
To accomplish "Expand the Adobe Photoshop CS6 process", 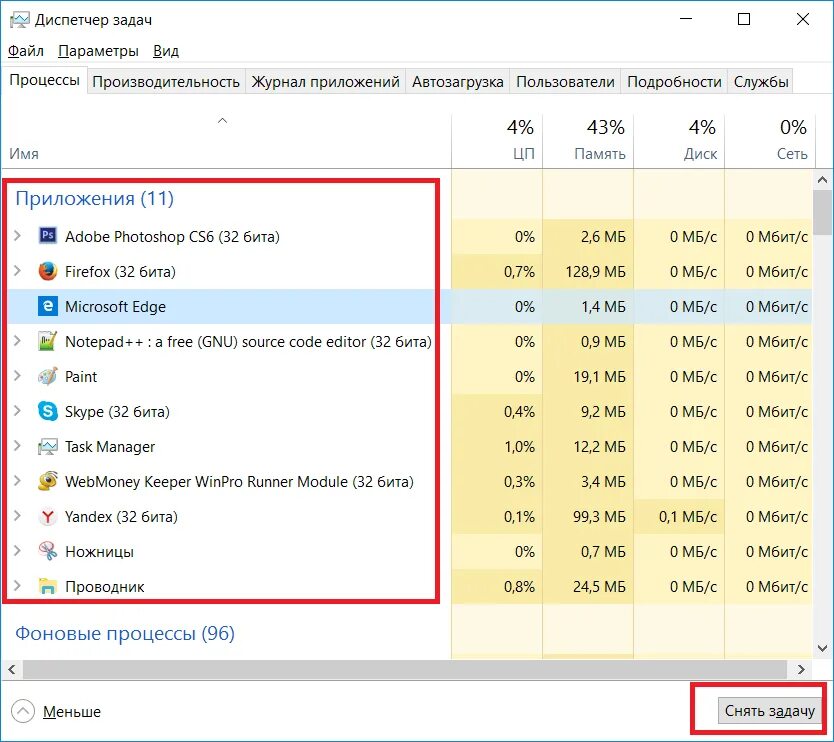I will click(18, 236).
